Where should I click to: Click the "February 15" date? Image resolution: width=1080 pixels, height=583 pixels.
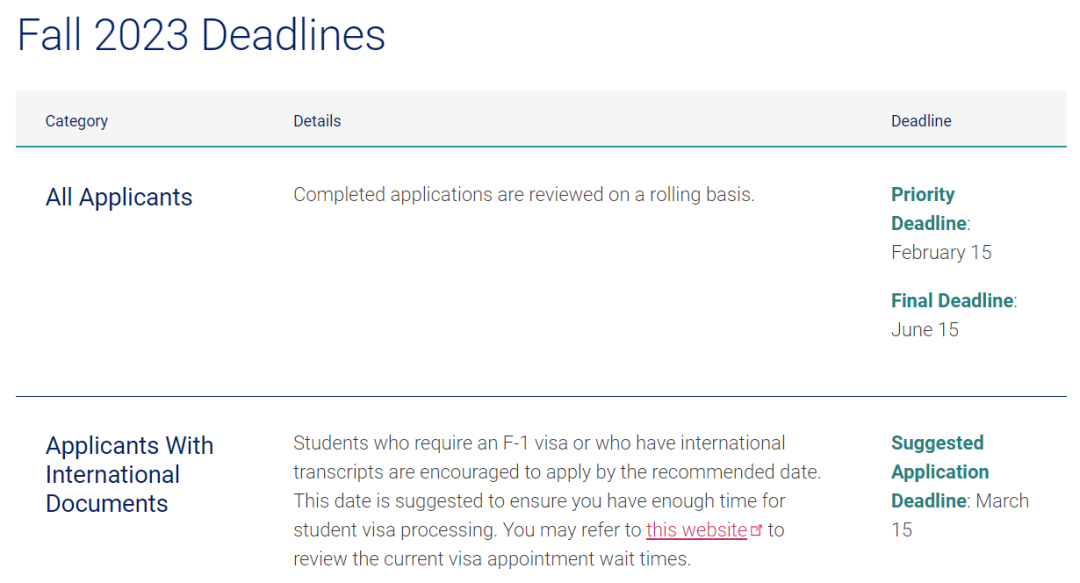941,252
